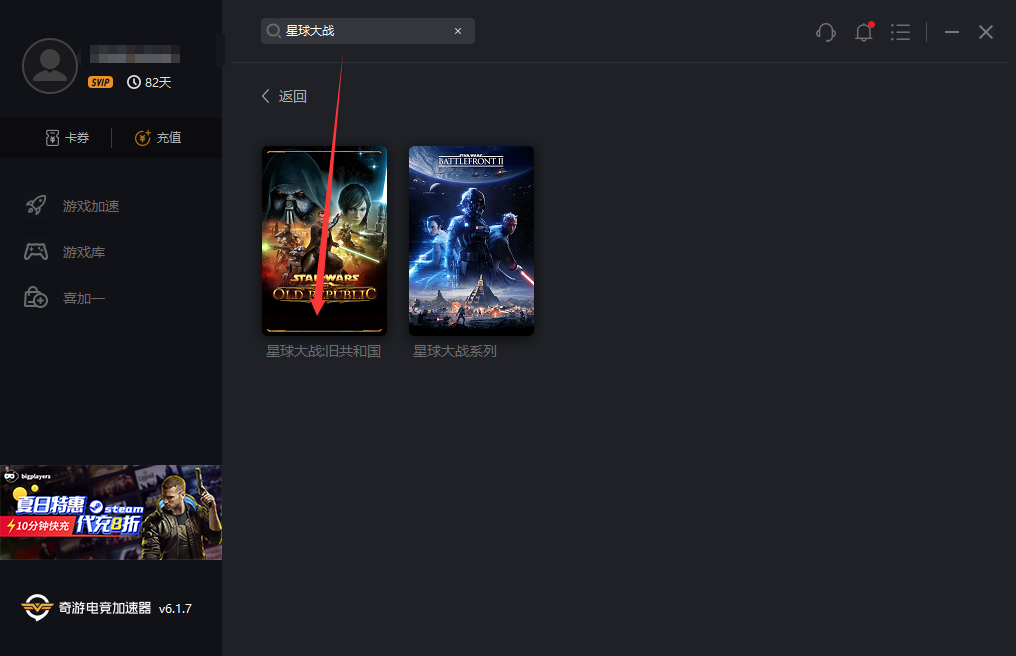Open the notification bell

[x=864, y=32]
